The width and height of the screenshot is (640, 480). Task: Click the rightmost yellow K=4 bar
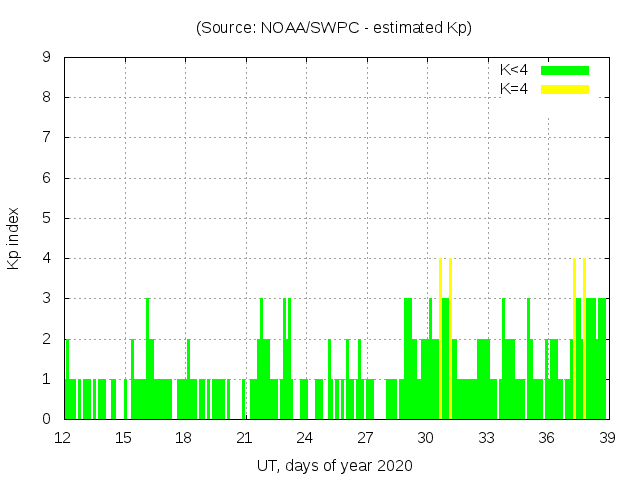(584, 340)
